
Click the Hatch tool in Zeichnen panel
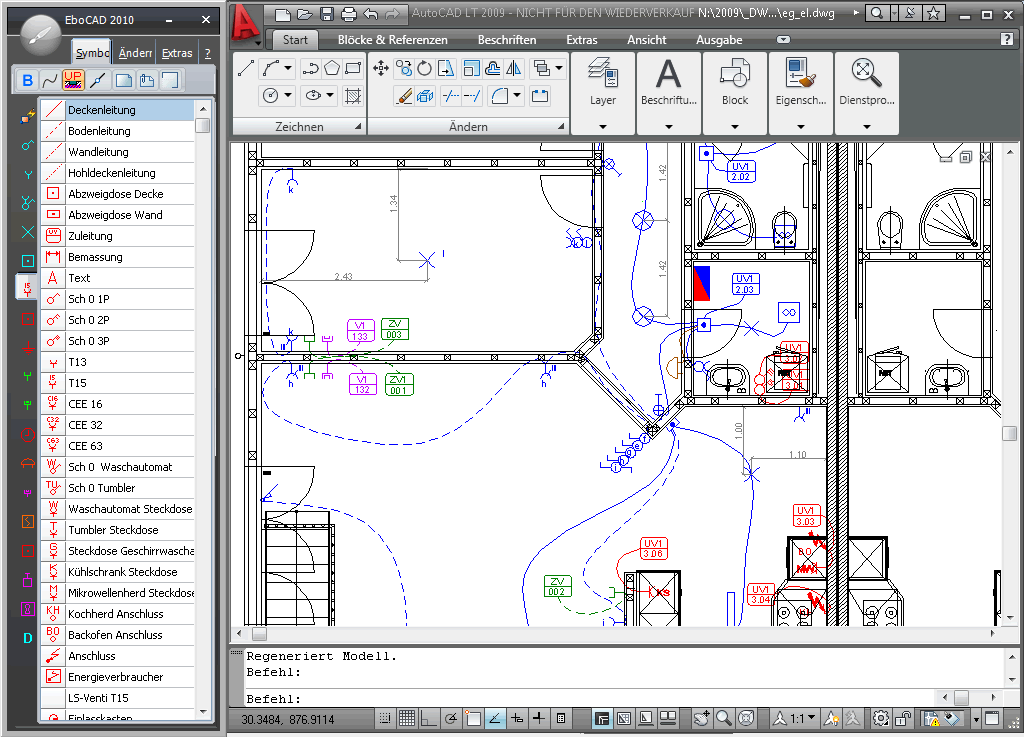point(353,96)
